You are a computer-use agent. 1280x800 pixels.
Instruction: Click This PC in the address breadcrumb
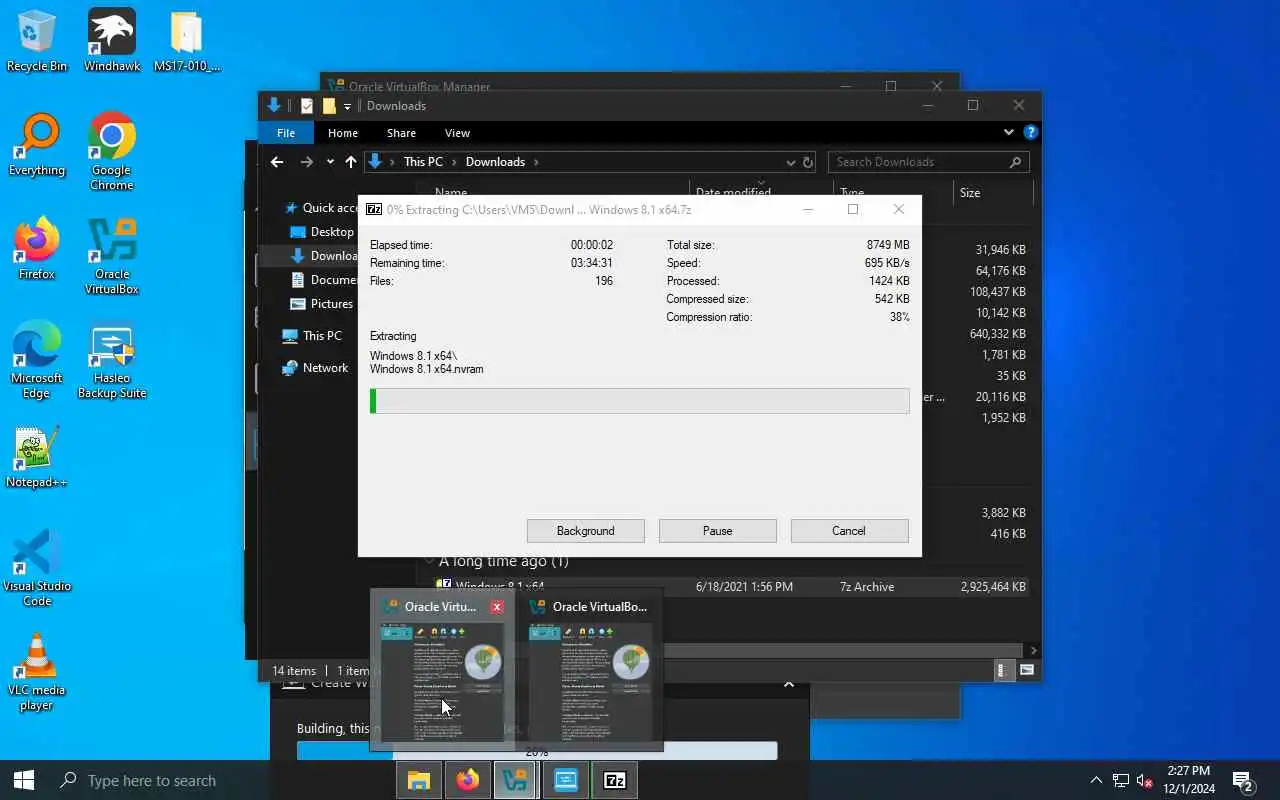[423, 162]
